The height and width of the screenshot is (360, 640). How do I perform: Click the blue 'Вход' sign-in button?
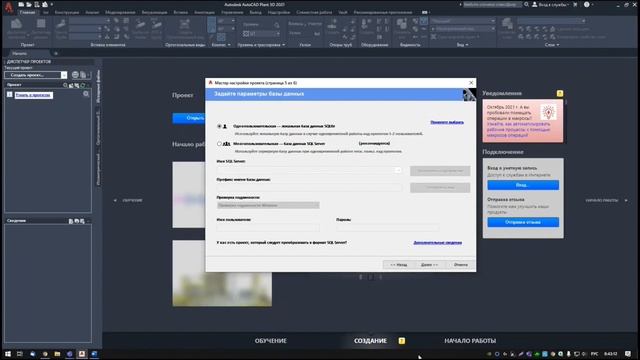523,185
